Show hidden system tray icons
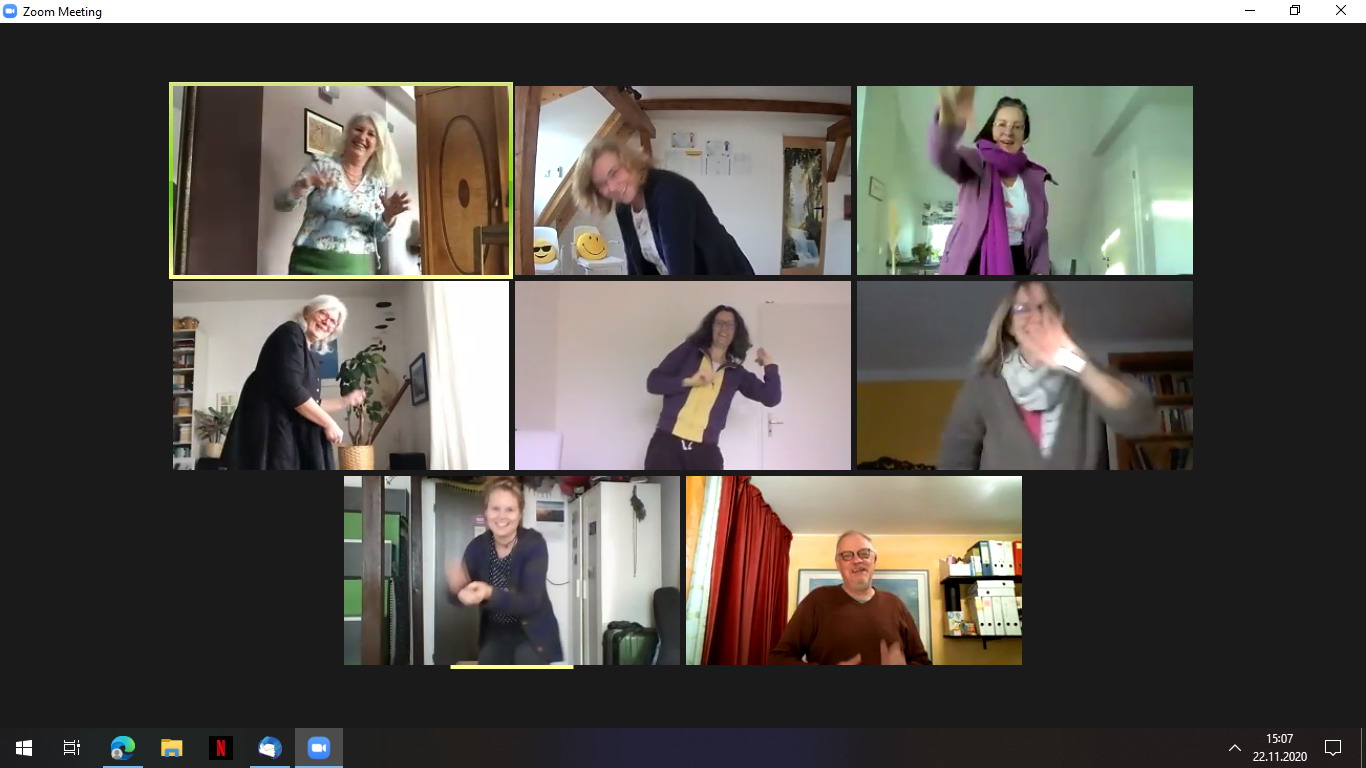Image resolution: width=1366 pixels, height=768 pixels. pyautogui.click(x=1235, y=748)
